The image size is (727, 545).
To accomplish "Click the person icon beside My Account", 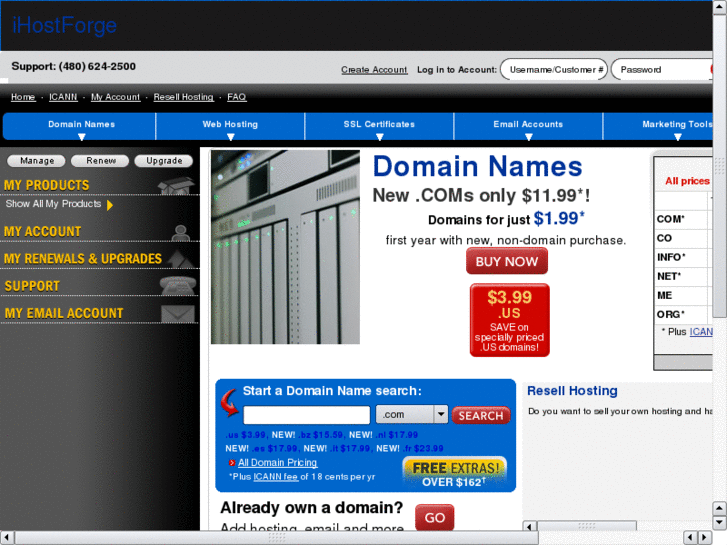I will 180,232.
